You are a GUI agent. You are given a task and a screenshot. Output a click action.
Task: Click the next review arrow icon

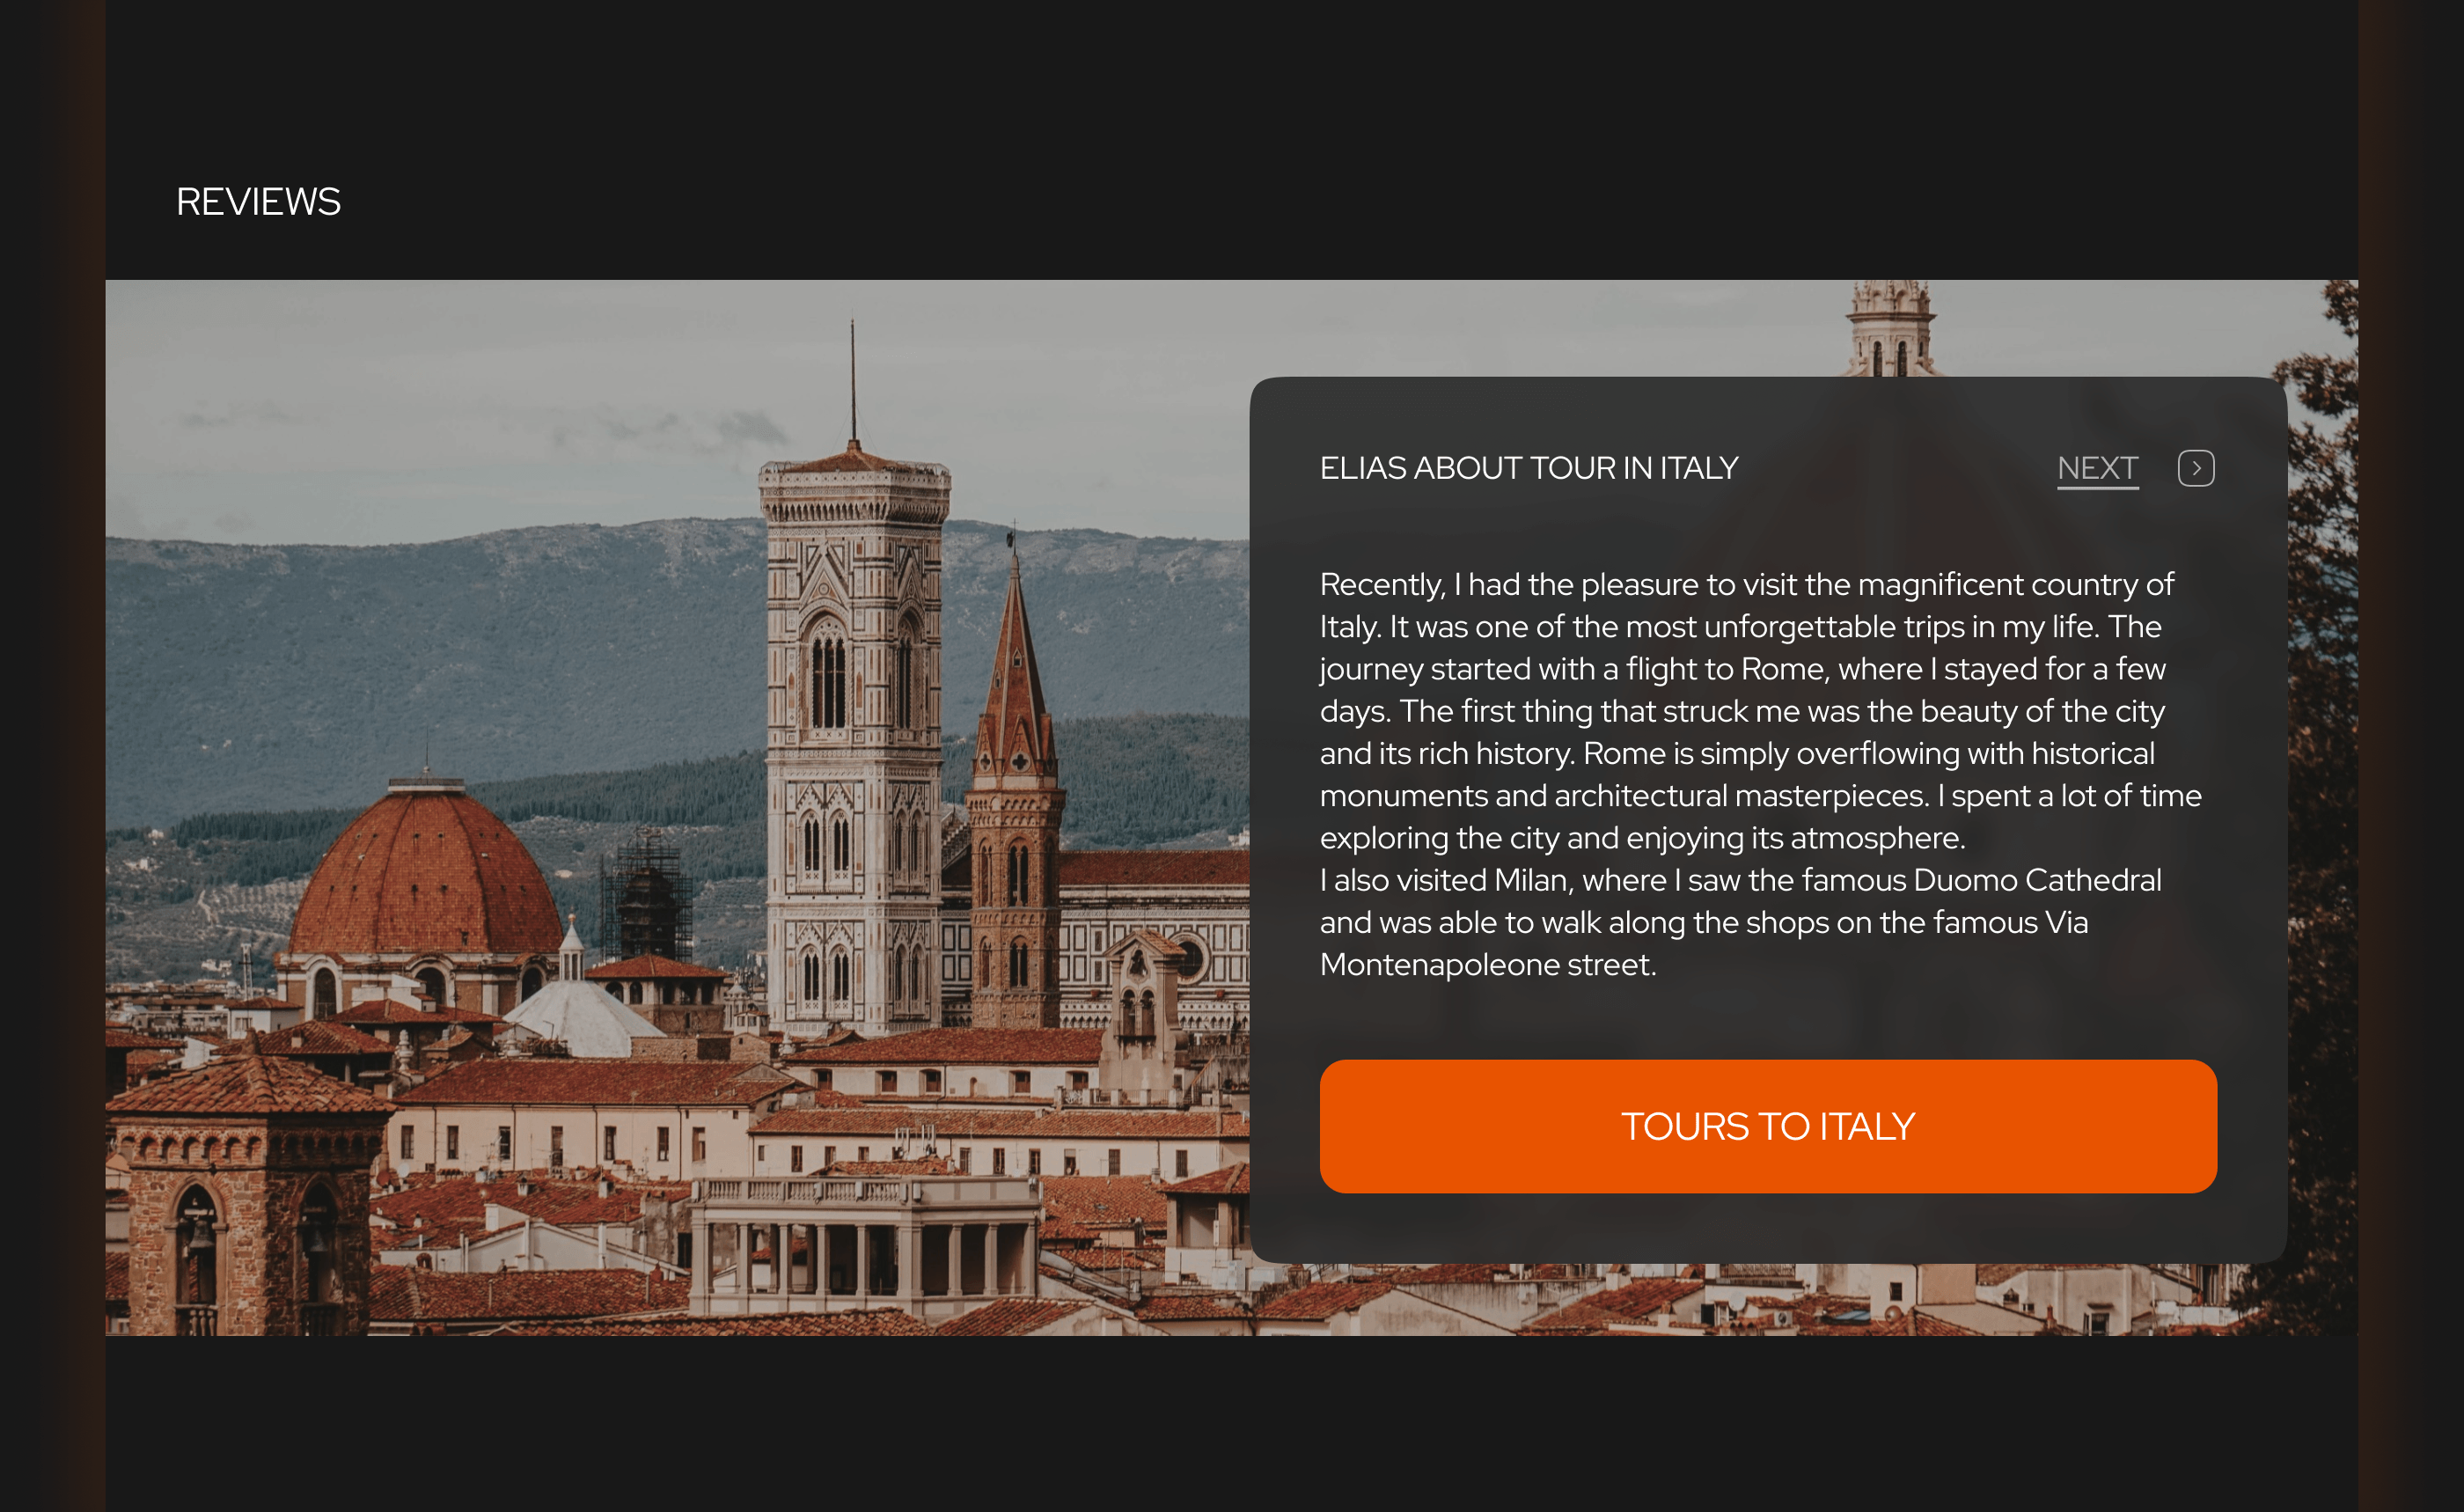[2196, 468]
